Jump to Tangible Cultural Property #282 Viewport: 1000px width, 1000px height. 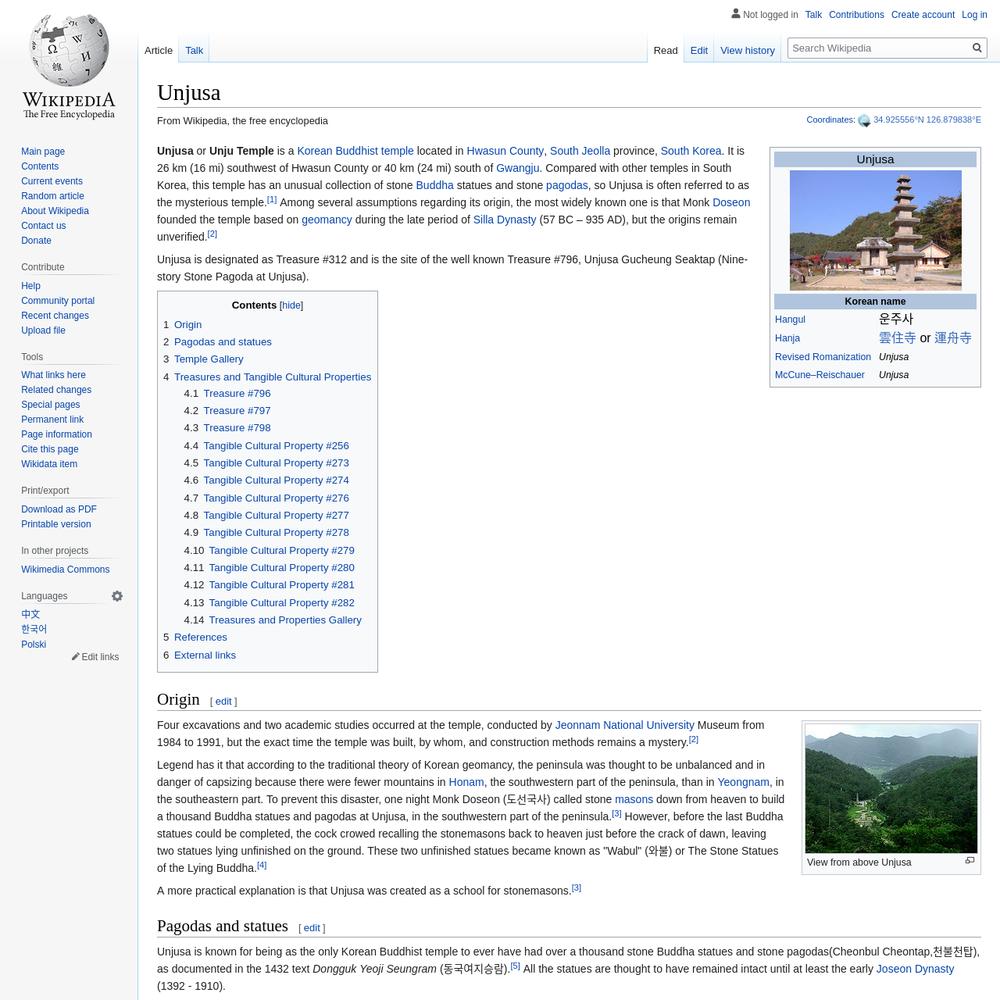[x=282, y=603]
